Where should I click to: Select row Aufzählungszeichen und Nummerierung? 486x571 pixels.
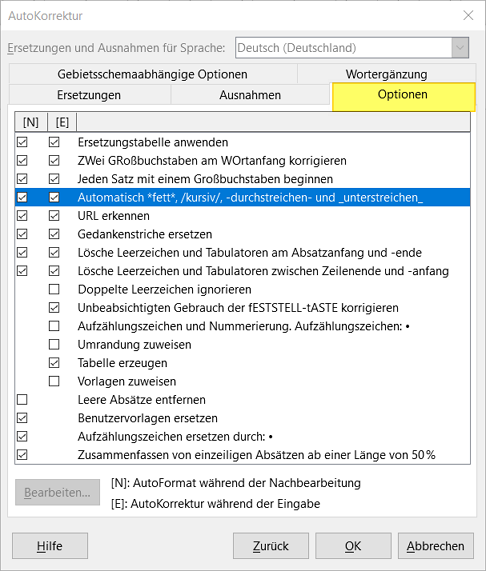click(x=244, y=326)
